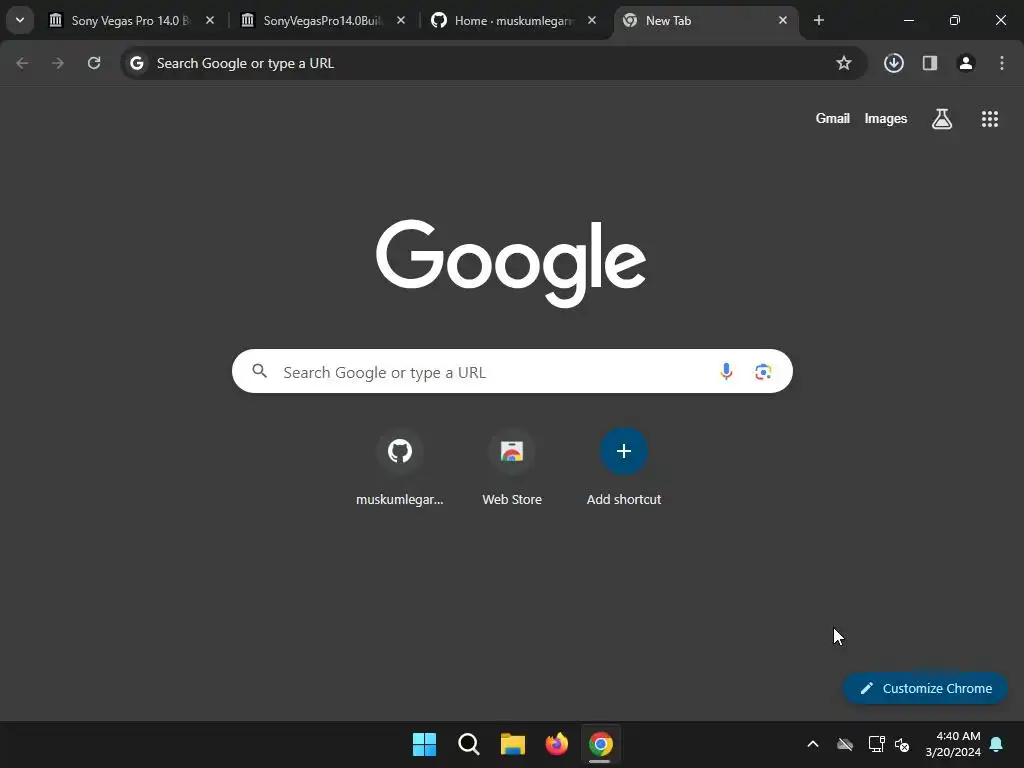1024x768 pixels.
Task: Open the Google apps grid
Action: tap(990, 118)
